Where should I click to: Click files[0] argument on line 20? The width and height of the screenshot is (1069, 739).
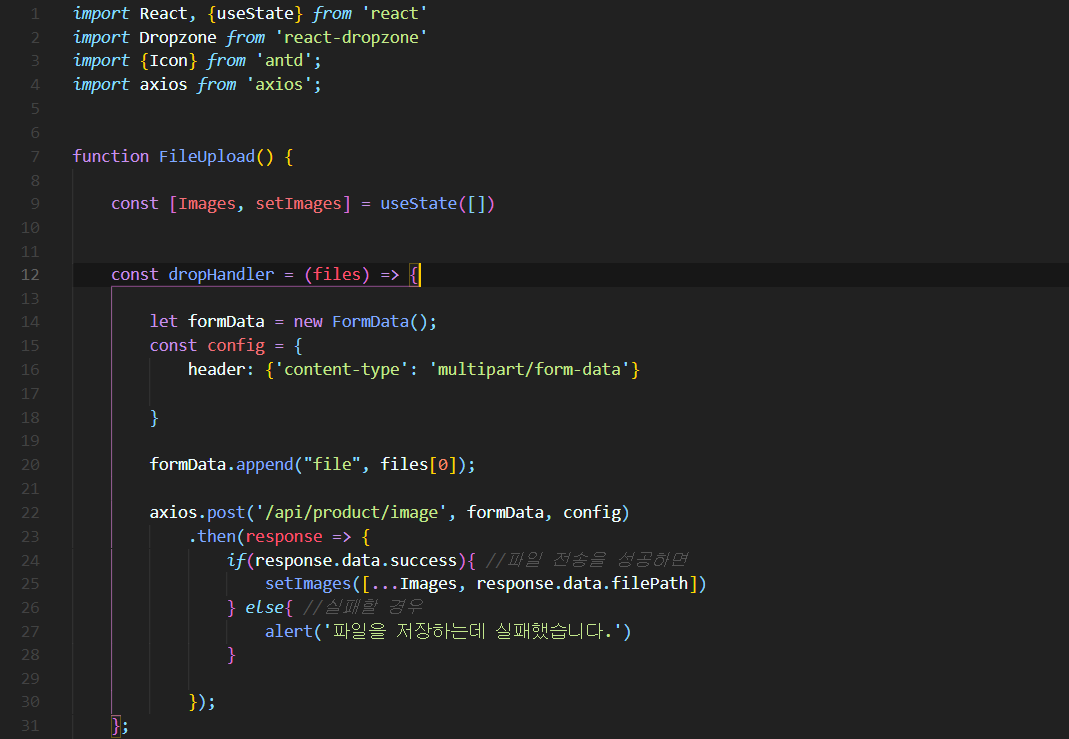(x=419, y=464)
